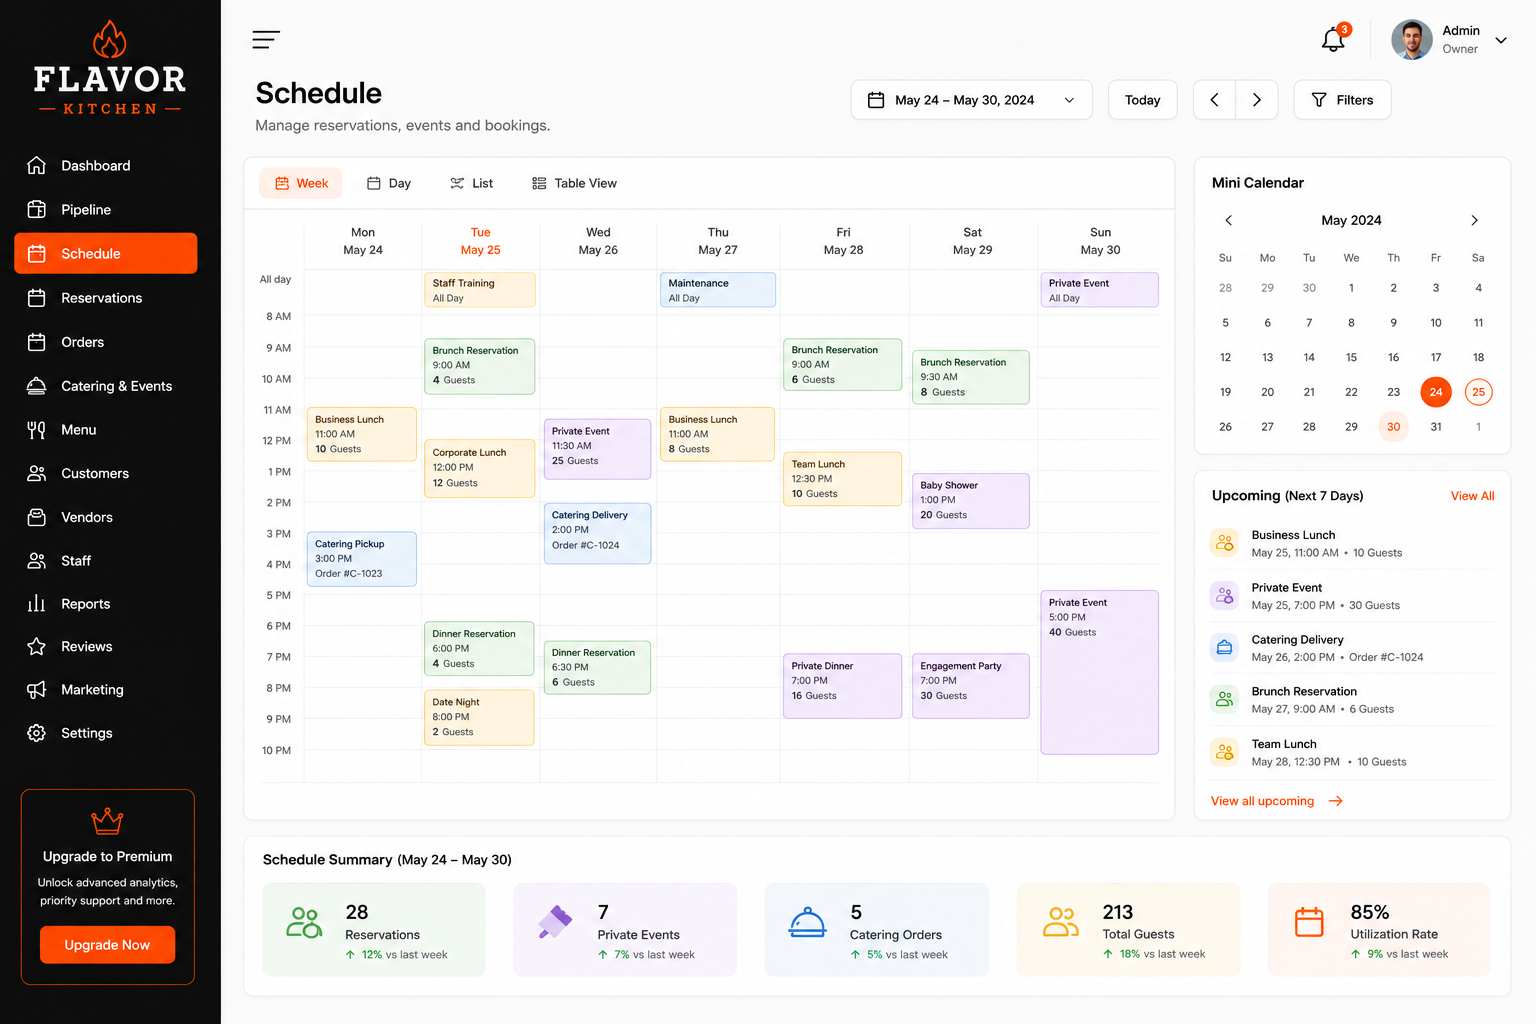This screenshot has width=1536, height=1024.
Task: Click the Admin profile avatar
Action: (1411, 40)
